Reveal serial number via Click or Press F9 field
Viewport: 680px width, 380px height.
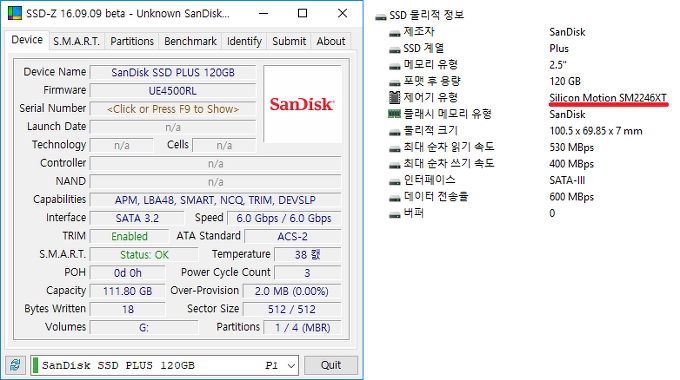(173, 109)
